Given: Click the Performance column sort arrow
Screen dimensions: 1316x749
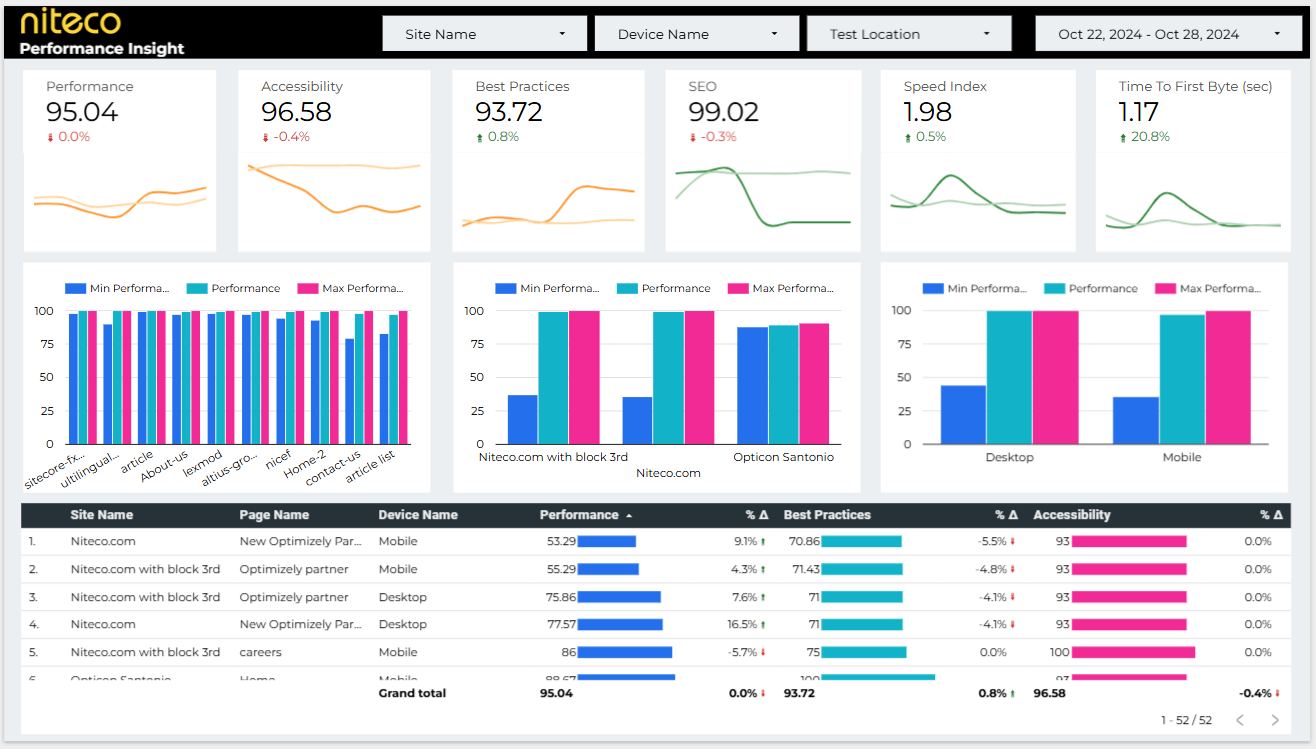Looking at the screenshot, I should pyautogui.click(x=629, y=516).
